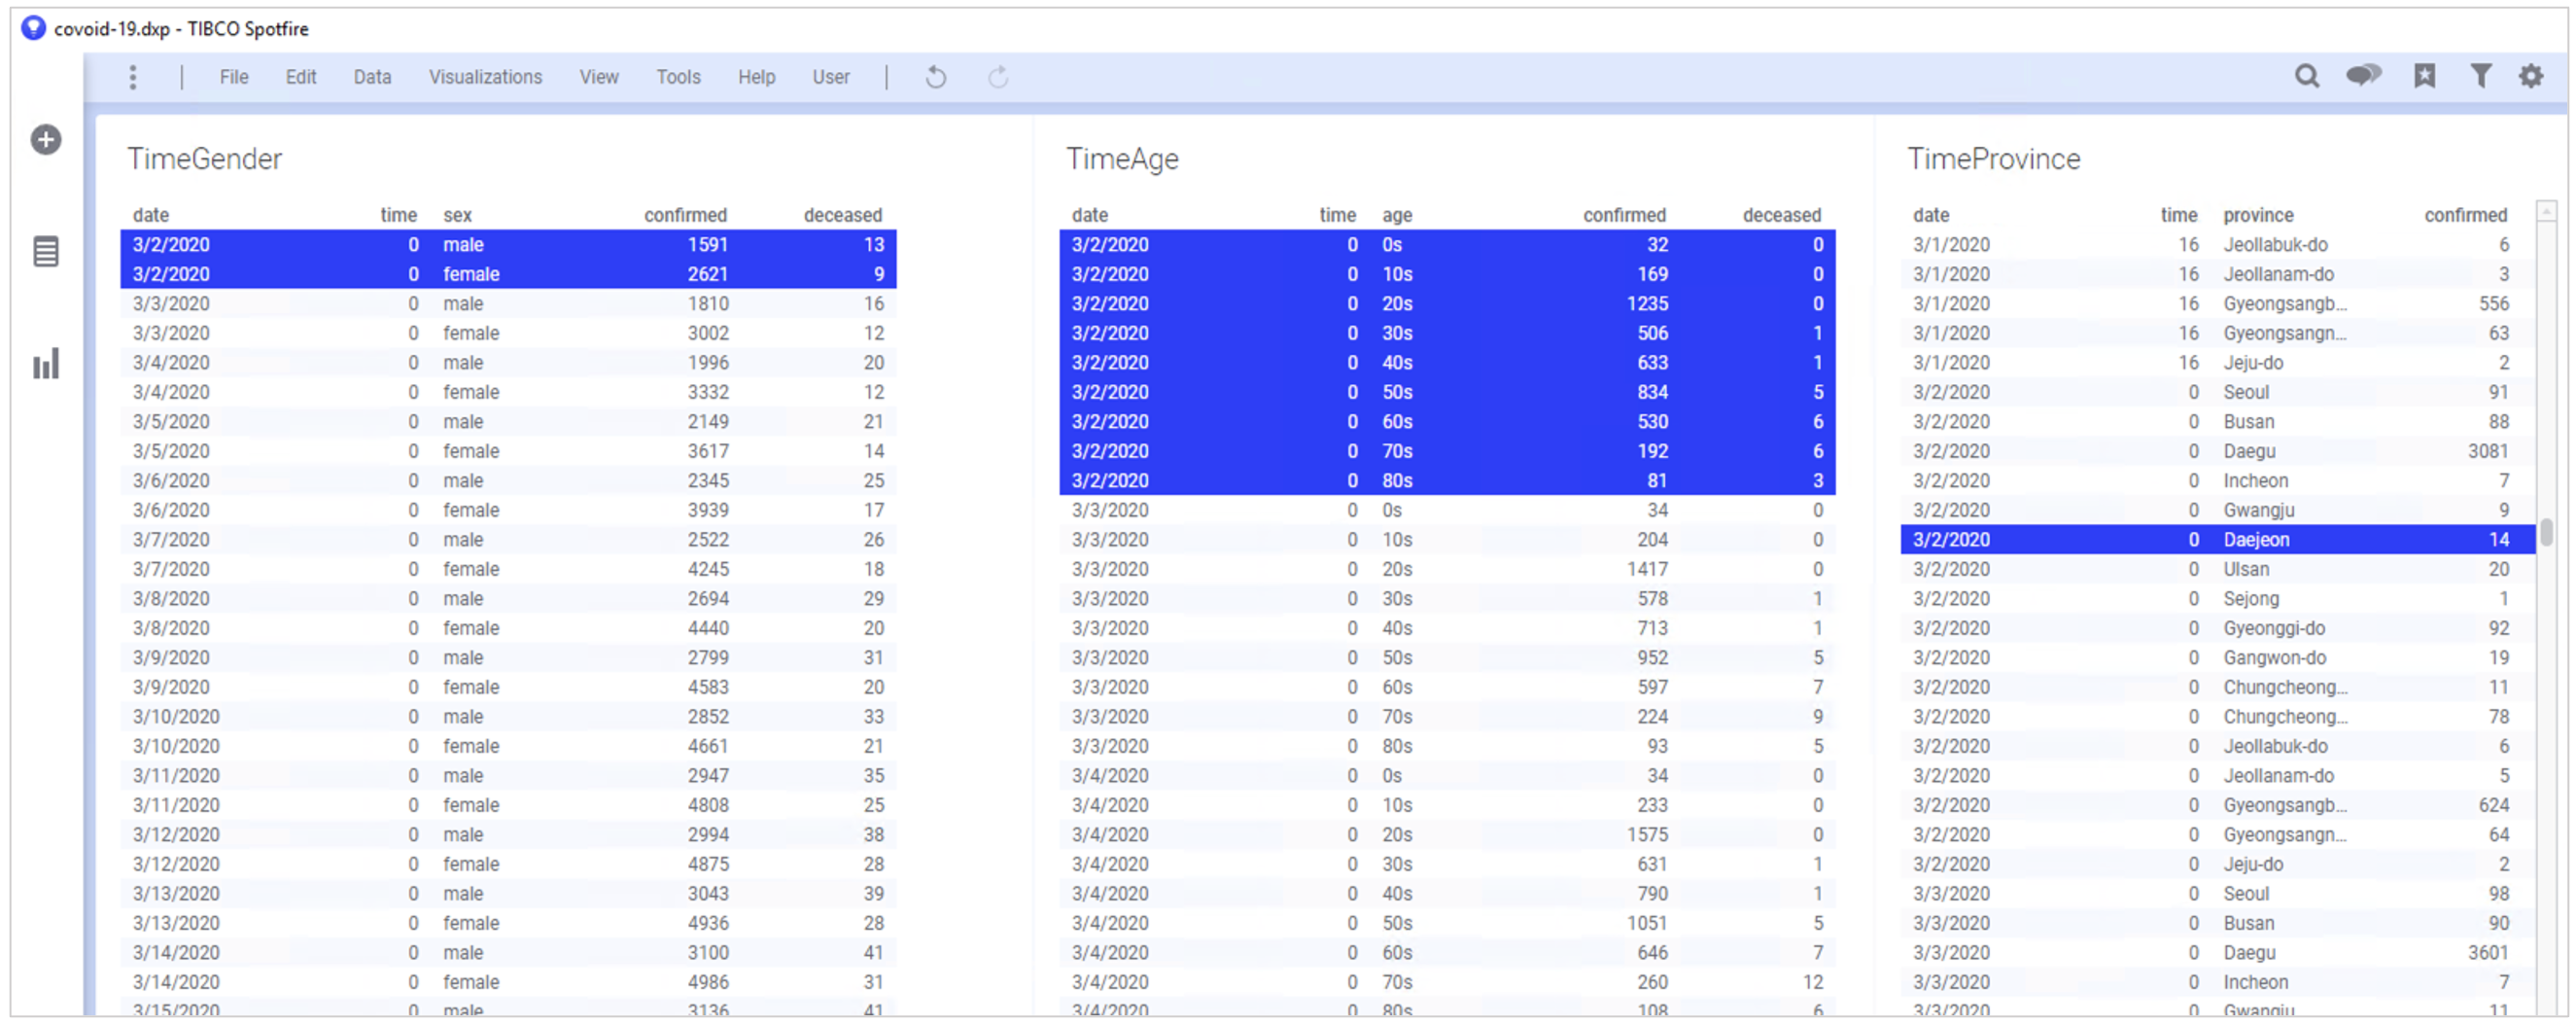This screenshot has width=2576, height=1025.
Task: Open the Tools menu
Action: click(x=678, y=77)
